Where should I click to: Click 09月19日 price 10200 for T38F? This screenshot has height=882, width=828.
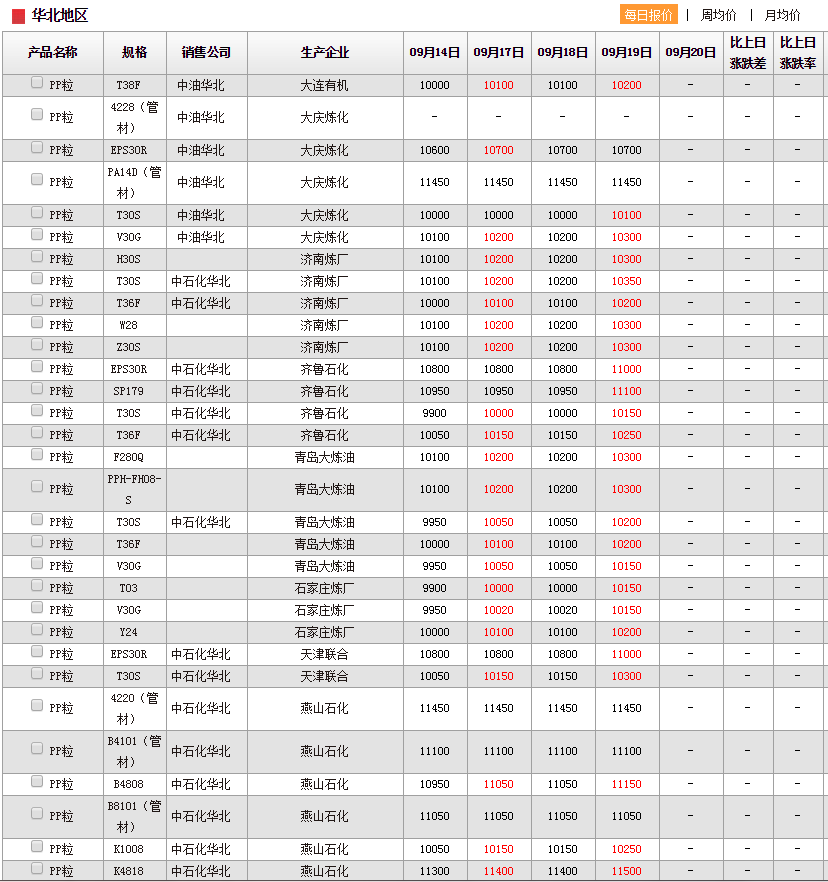pos(627,86)
